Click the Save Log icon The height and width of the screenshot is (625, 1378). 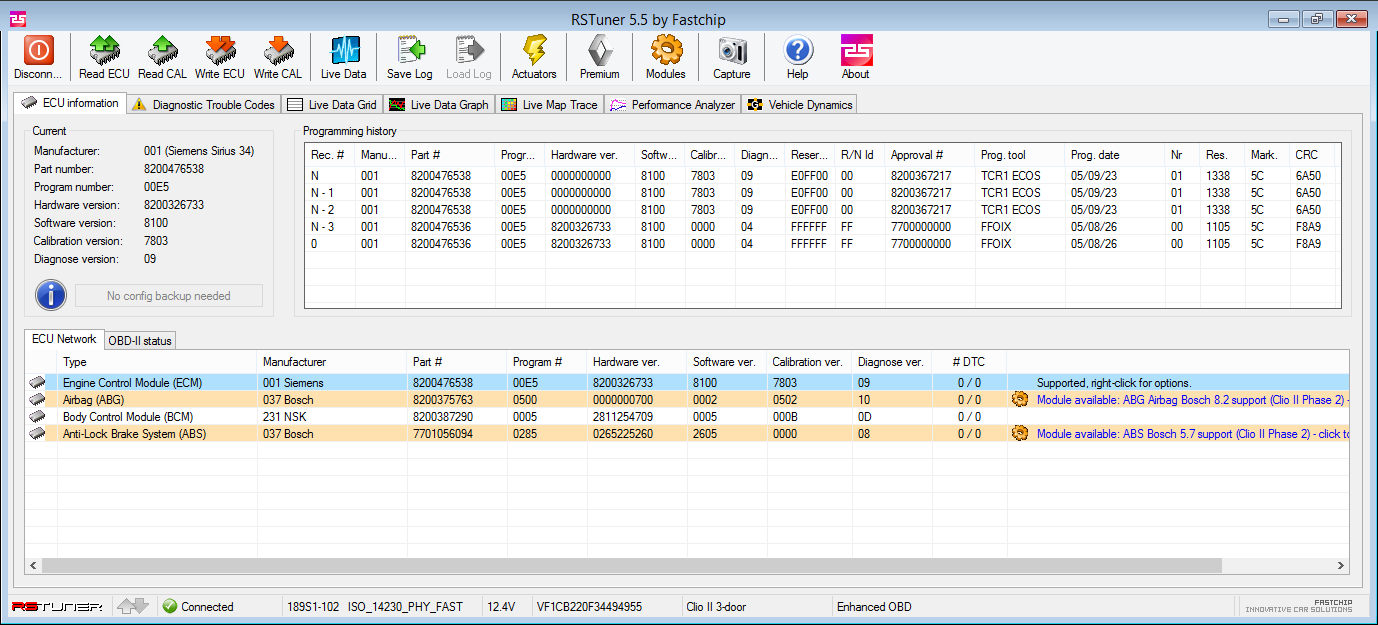point(409,51)
